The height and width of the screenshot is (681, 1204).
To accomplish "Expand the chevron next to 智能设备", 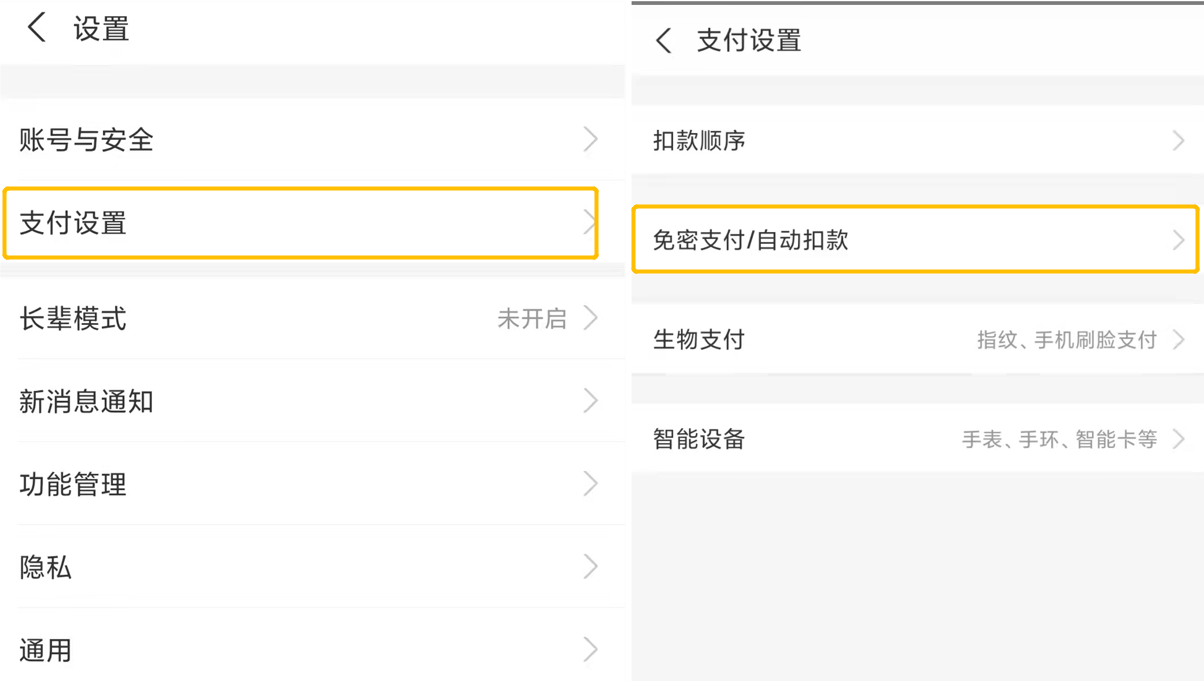I will click(x=1180, y=439).
